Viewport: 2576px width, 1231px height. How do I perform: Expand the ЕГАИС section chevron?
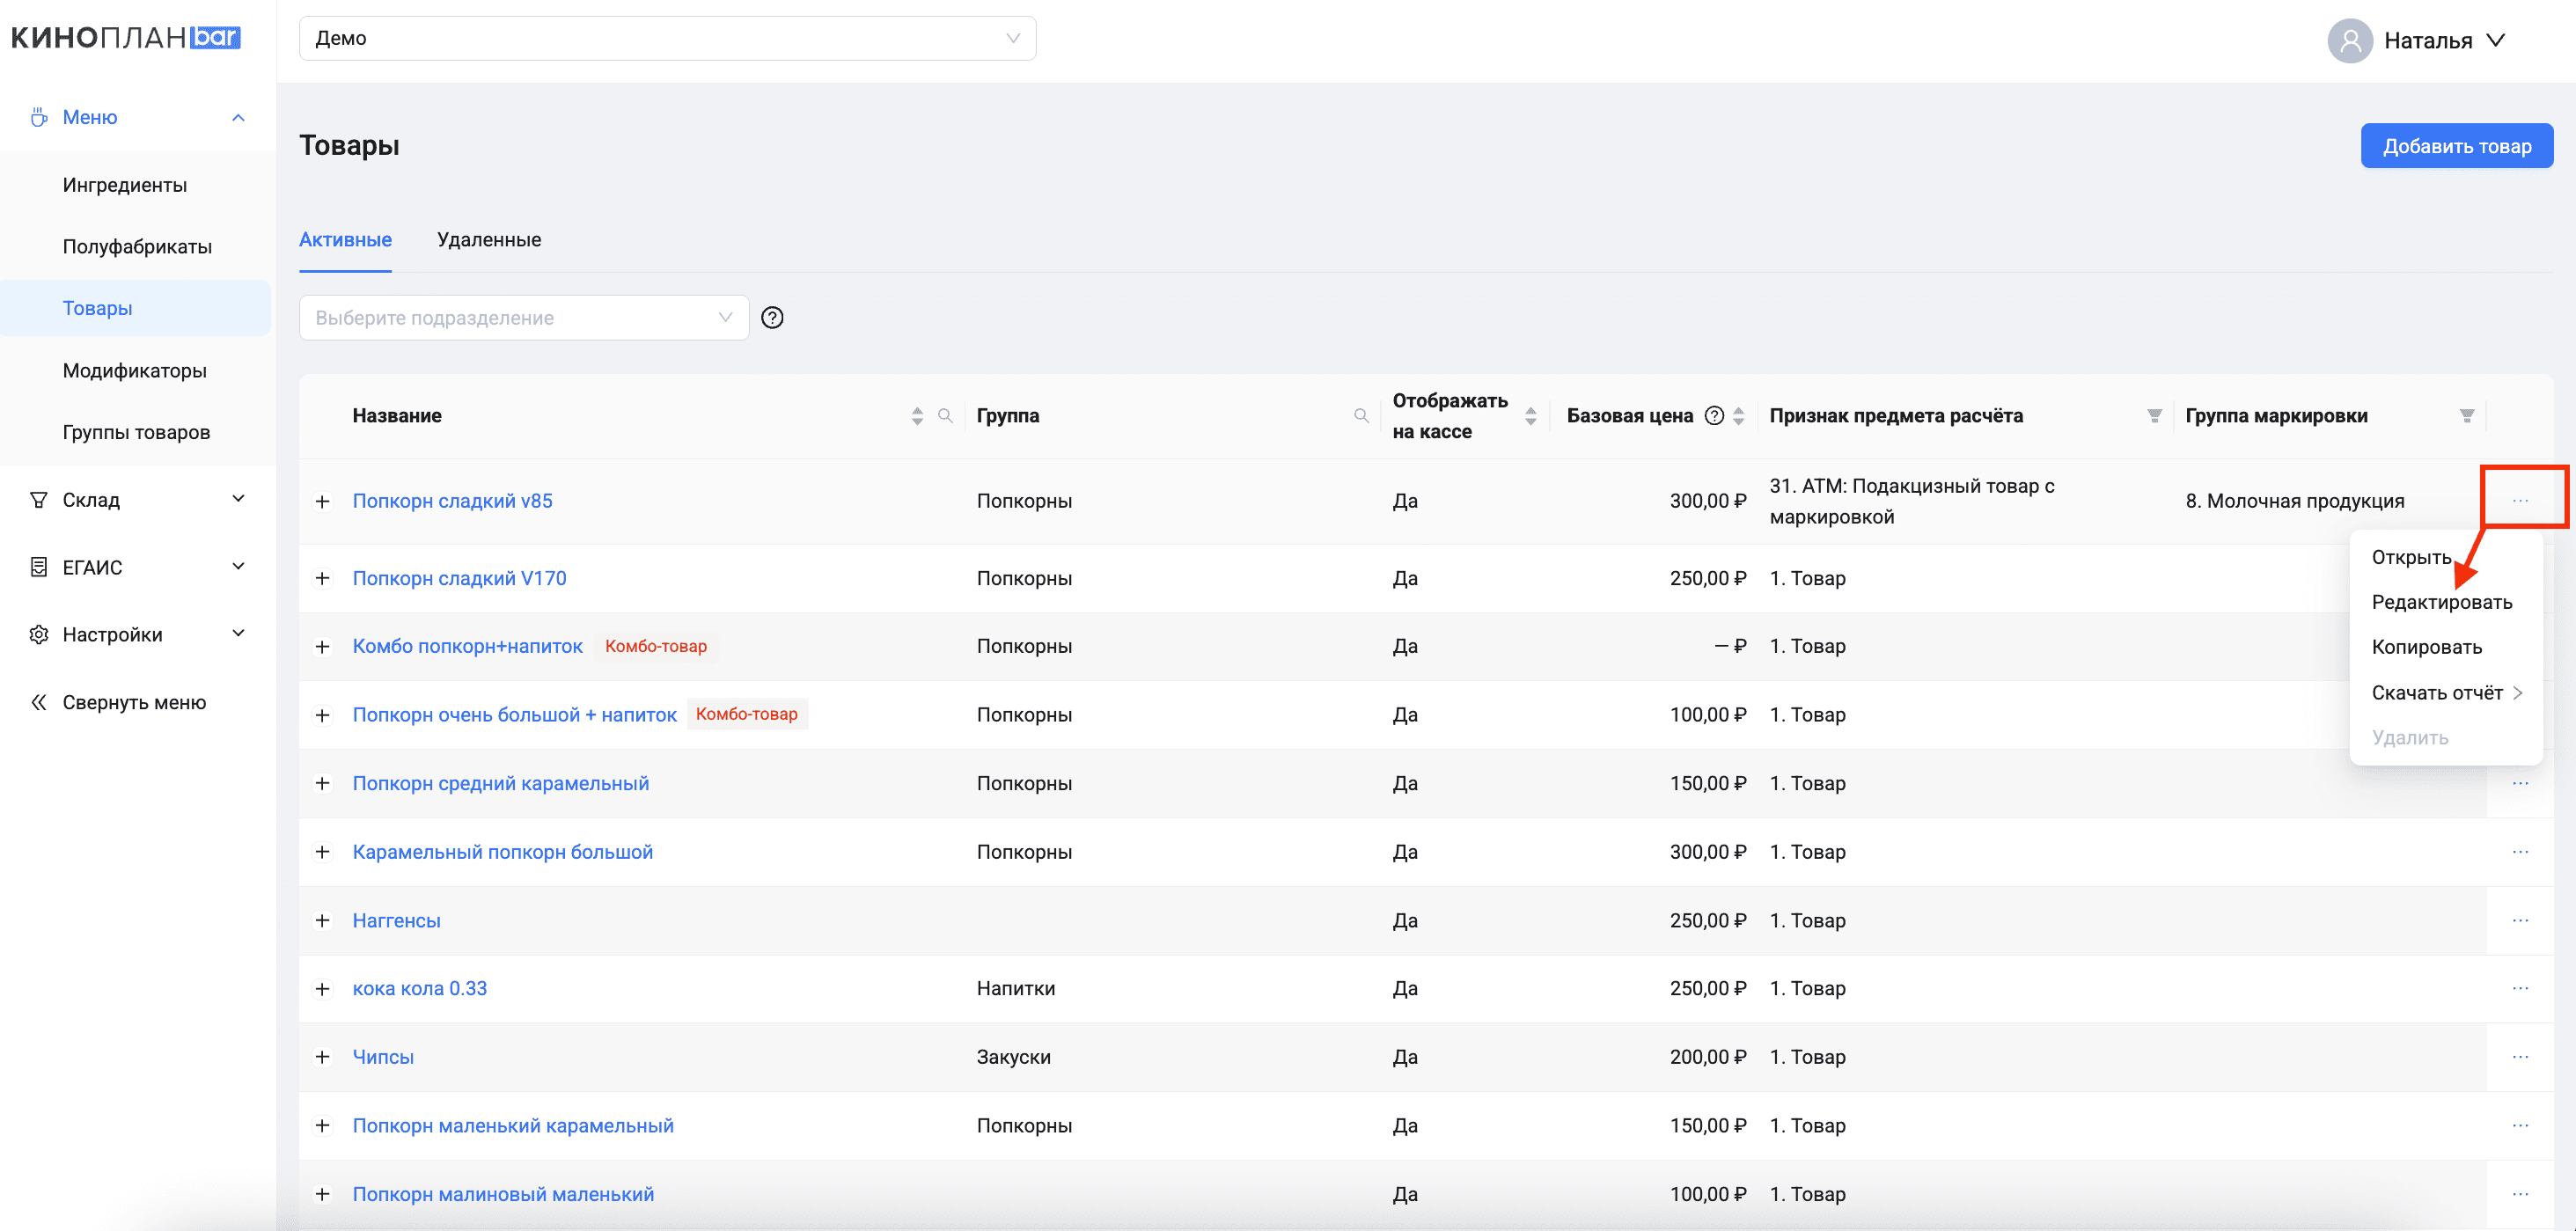pos(238,567)
